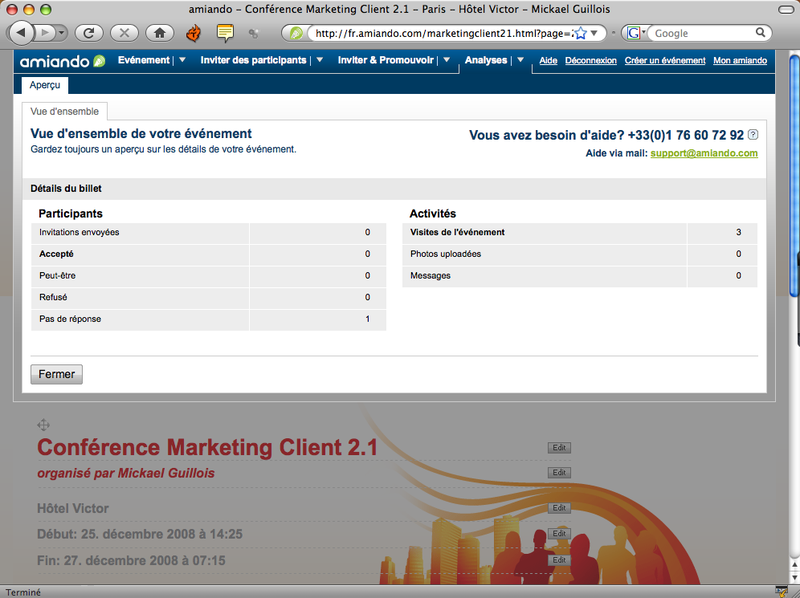The height and width of the screenshot is (598, 800).
Task: Click Edit next to the Début date
Action: 559,533
